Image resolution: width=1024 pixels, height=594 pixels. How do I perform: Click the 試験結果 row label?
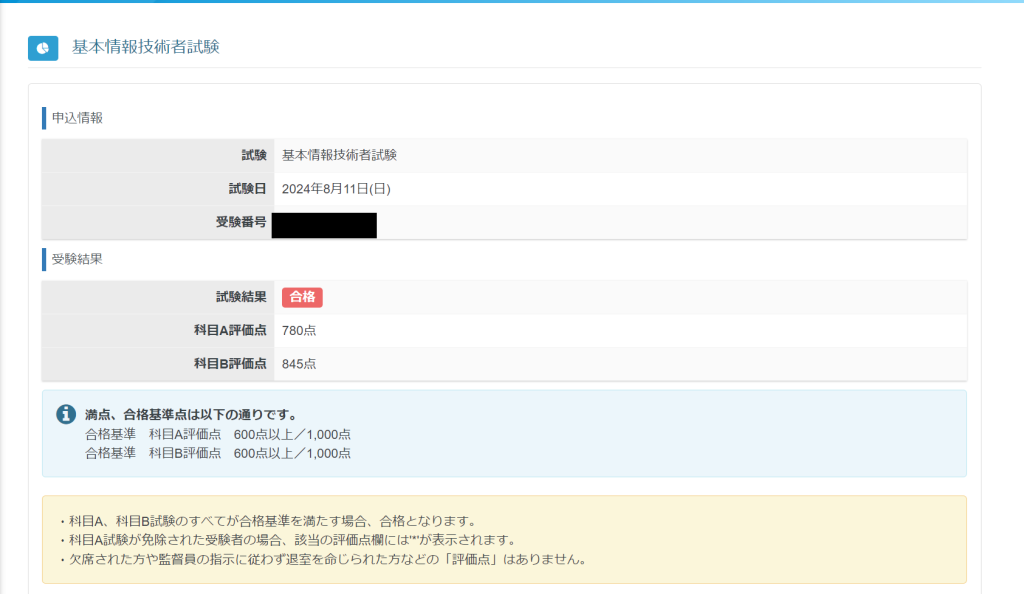[x=241, y=297]
